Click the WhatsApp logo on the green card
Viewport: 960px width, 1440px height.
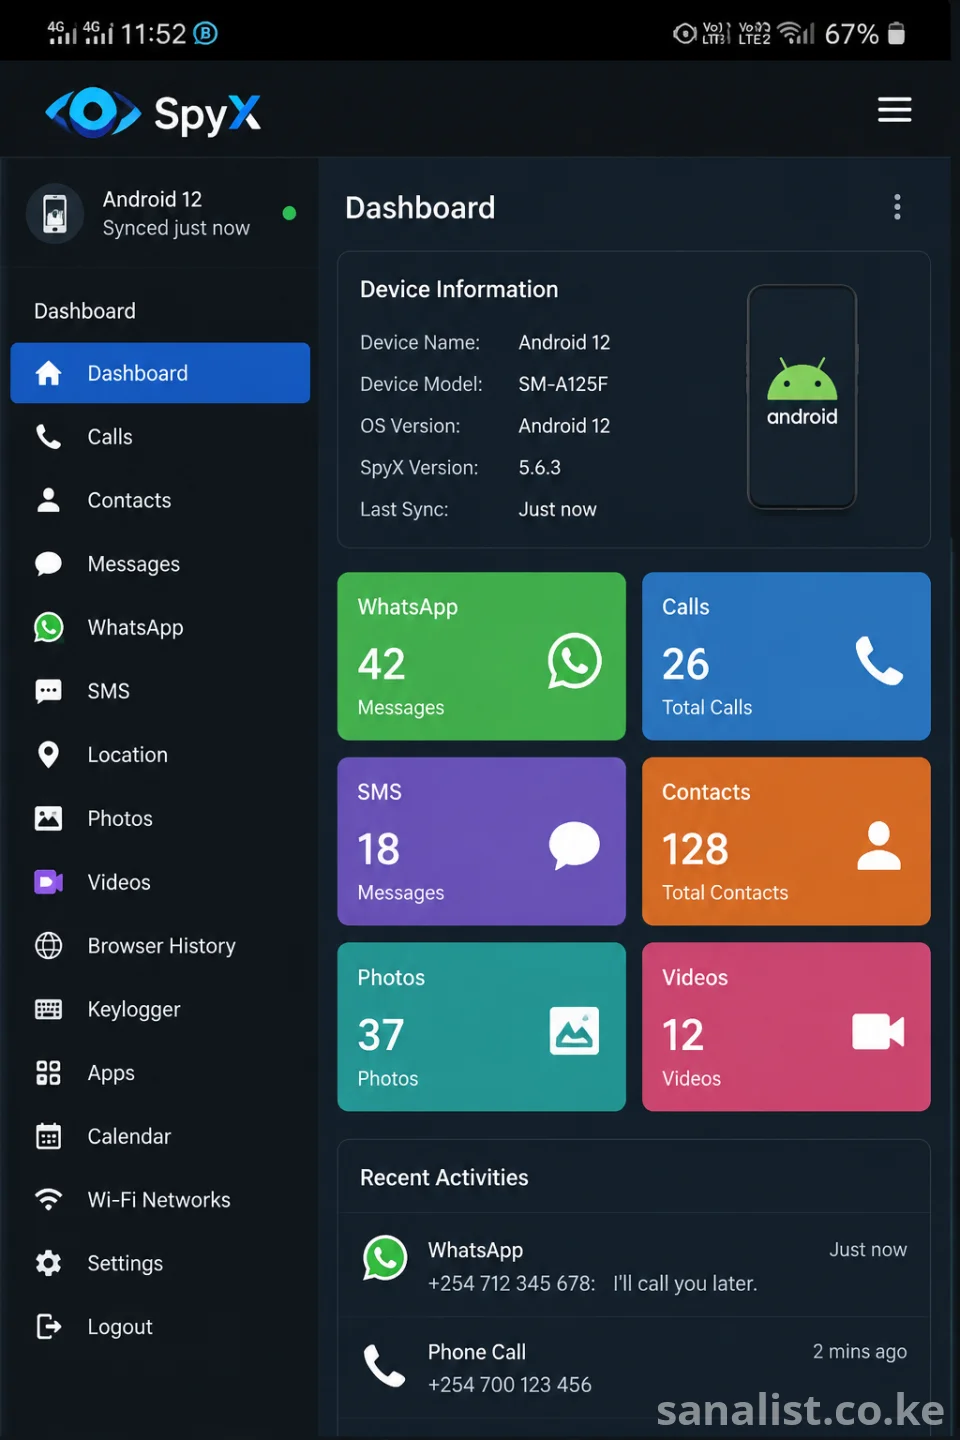coord(574,661)
